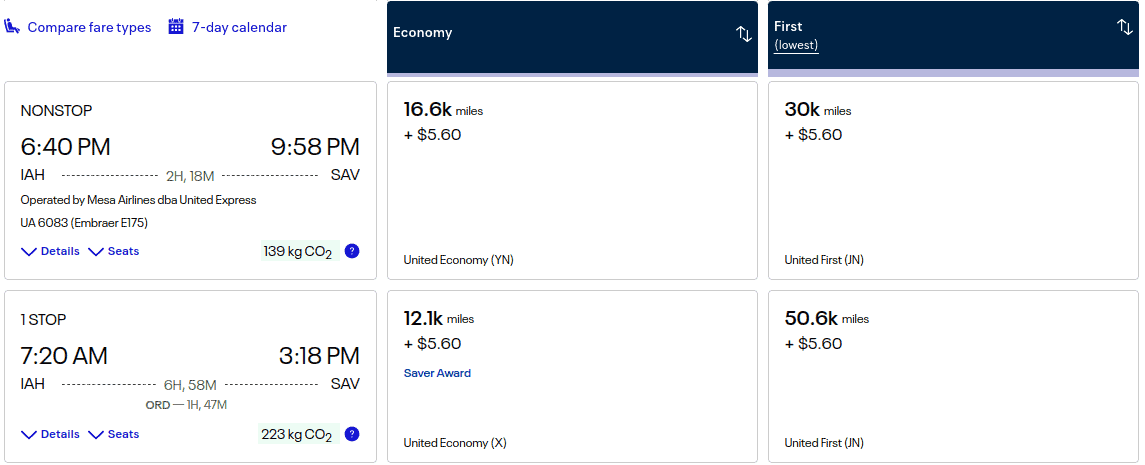Screen dimensions: 1145x465
Task: Open CO2 info for the 139 kg flight
Action: pos(352,251)
